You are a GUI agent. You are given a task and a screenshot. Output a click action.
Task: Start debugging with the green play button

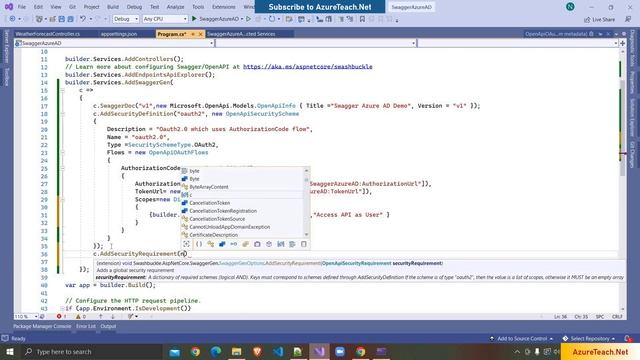(x=194, y=19)
